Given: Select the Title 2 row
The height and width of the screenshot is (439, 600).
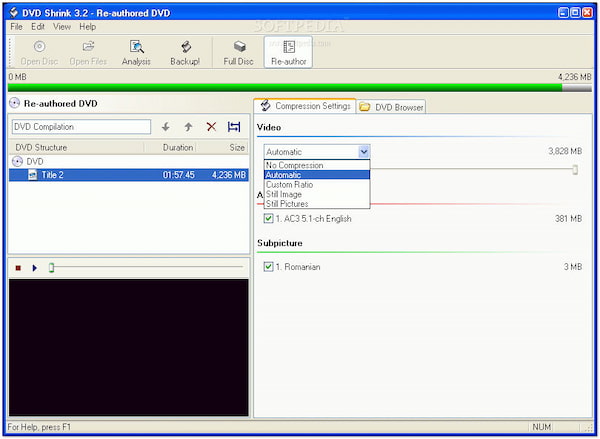Looking at the screenshot, I should click(129, 175).
